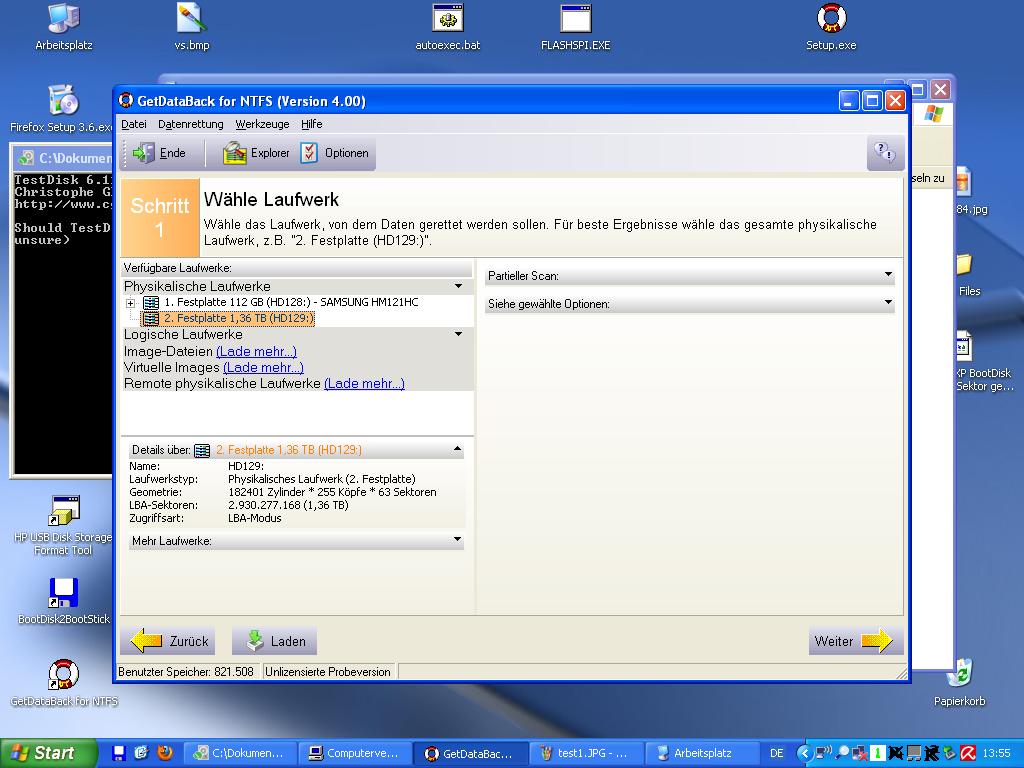The image size is (1024, 768).
Task: Click Lade mehr link for Remote physikalische Laufwerke
Action: (x=364, y=383)
